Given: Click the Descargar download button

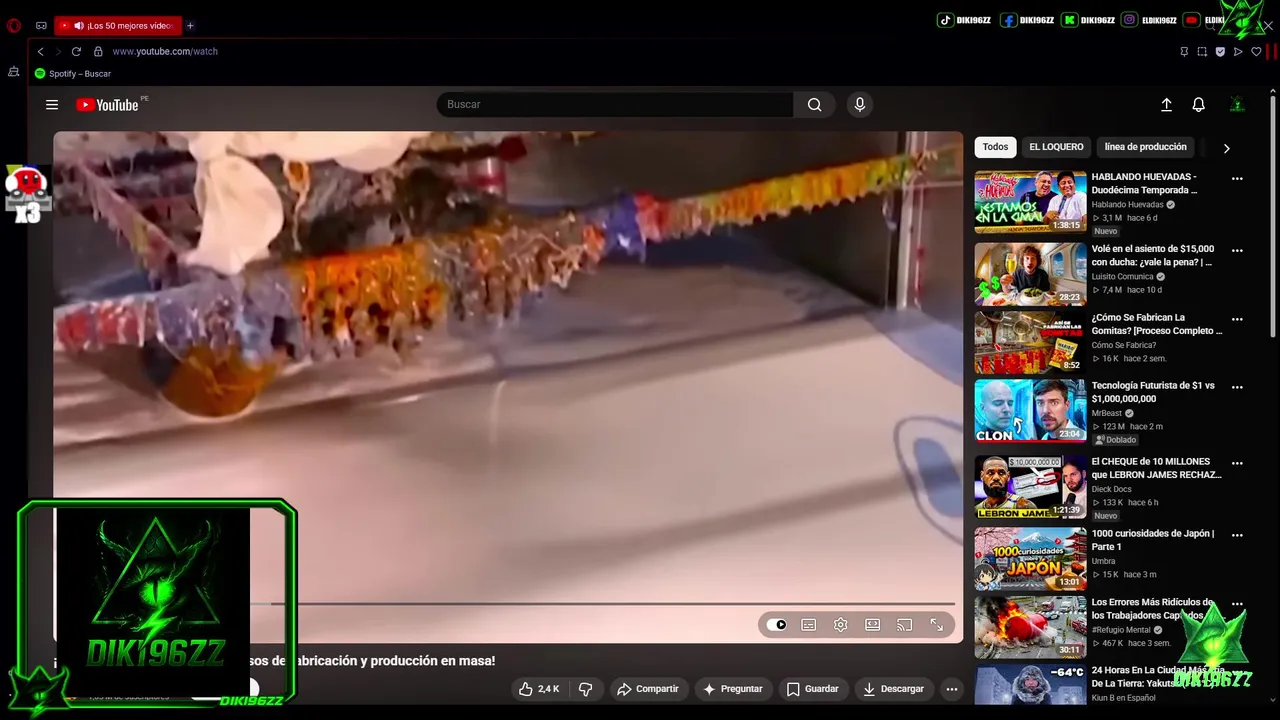Looking at the screenshot, I should coord(893,689).
